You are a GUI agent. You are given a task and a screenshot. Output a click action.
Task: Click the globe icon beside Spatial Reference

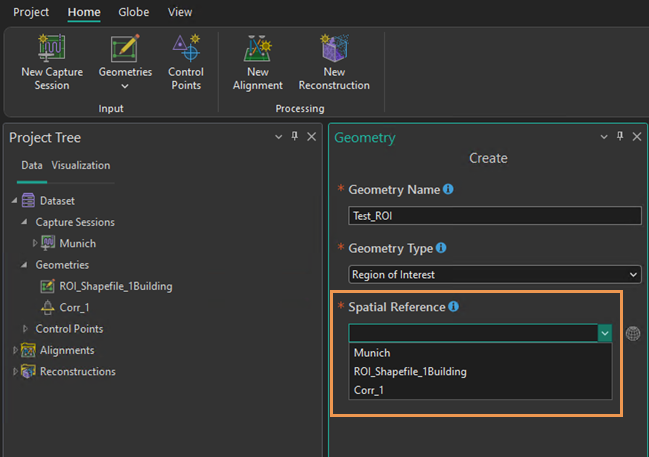(x=632, y=334)
